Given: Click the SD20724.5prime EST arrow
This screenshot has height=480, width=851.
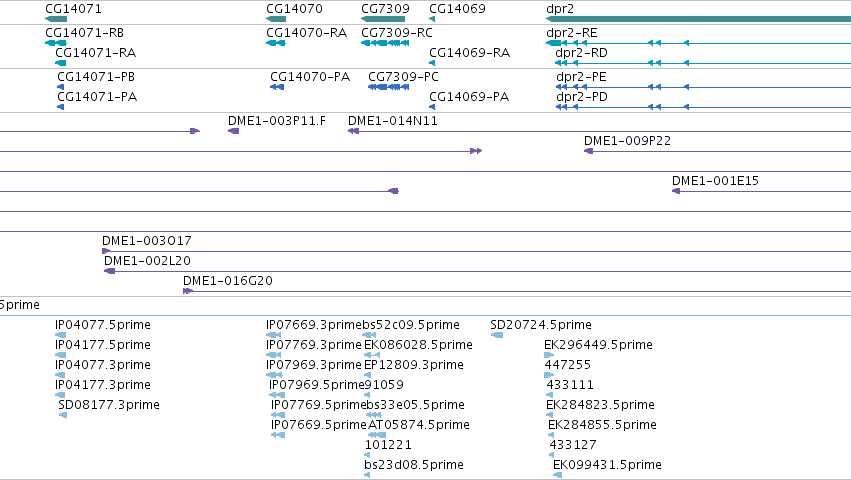Looking at the screenshot, I should [x=497, y=335].
